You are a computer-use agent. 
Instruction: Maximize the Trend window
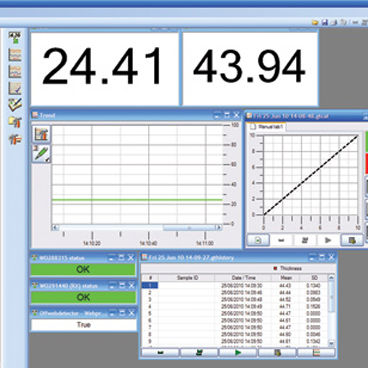click(227, 115)
